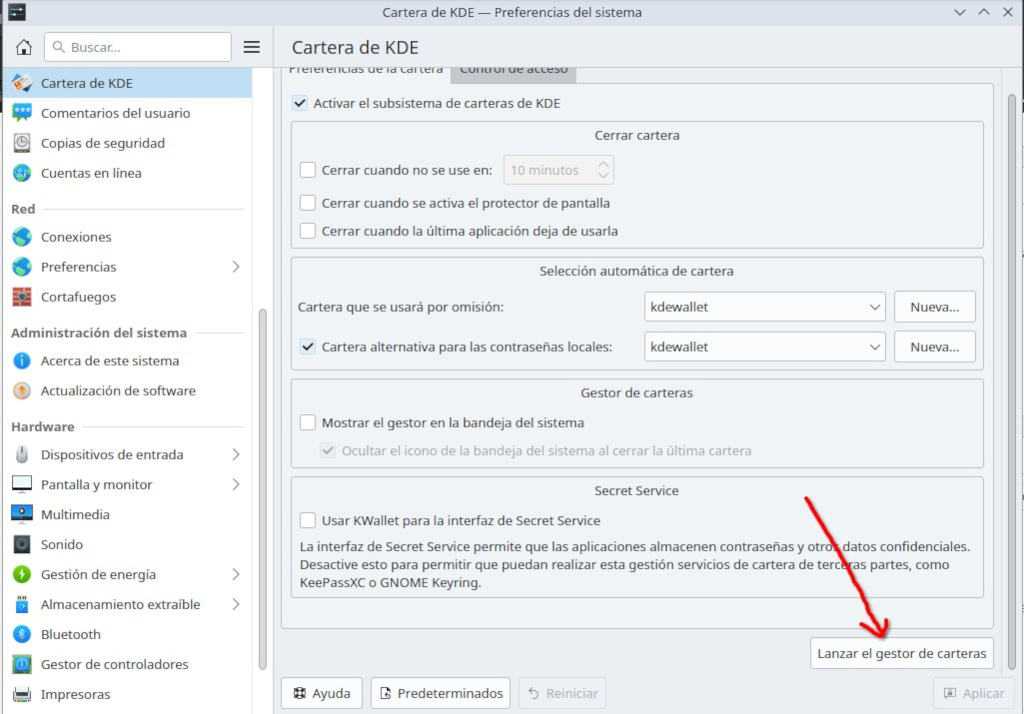Click the 10 minutos time field
Image resolution: width=1024 pixels, height=714 pixels.
point(558,170)
